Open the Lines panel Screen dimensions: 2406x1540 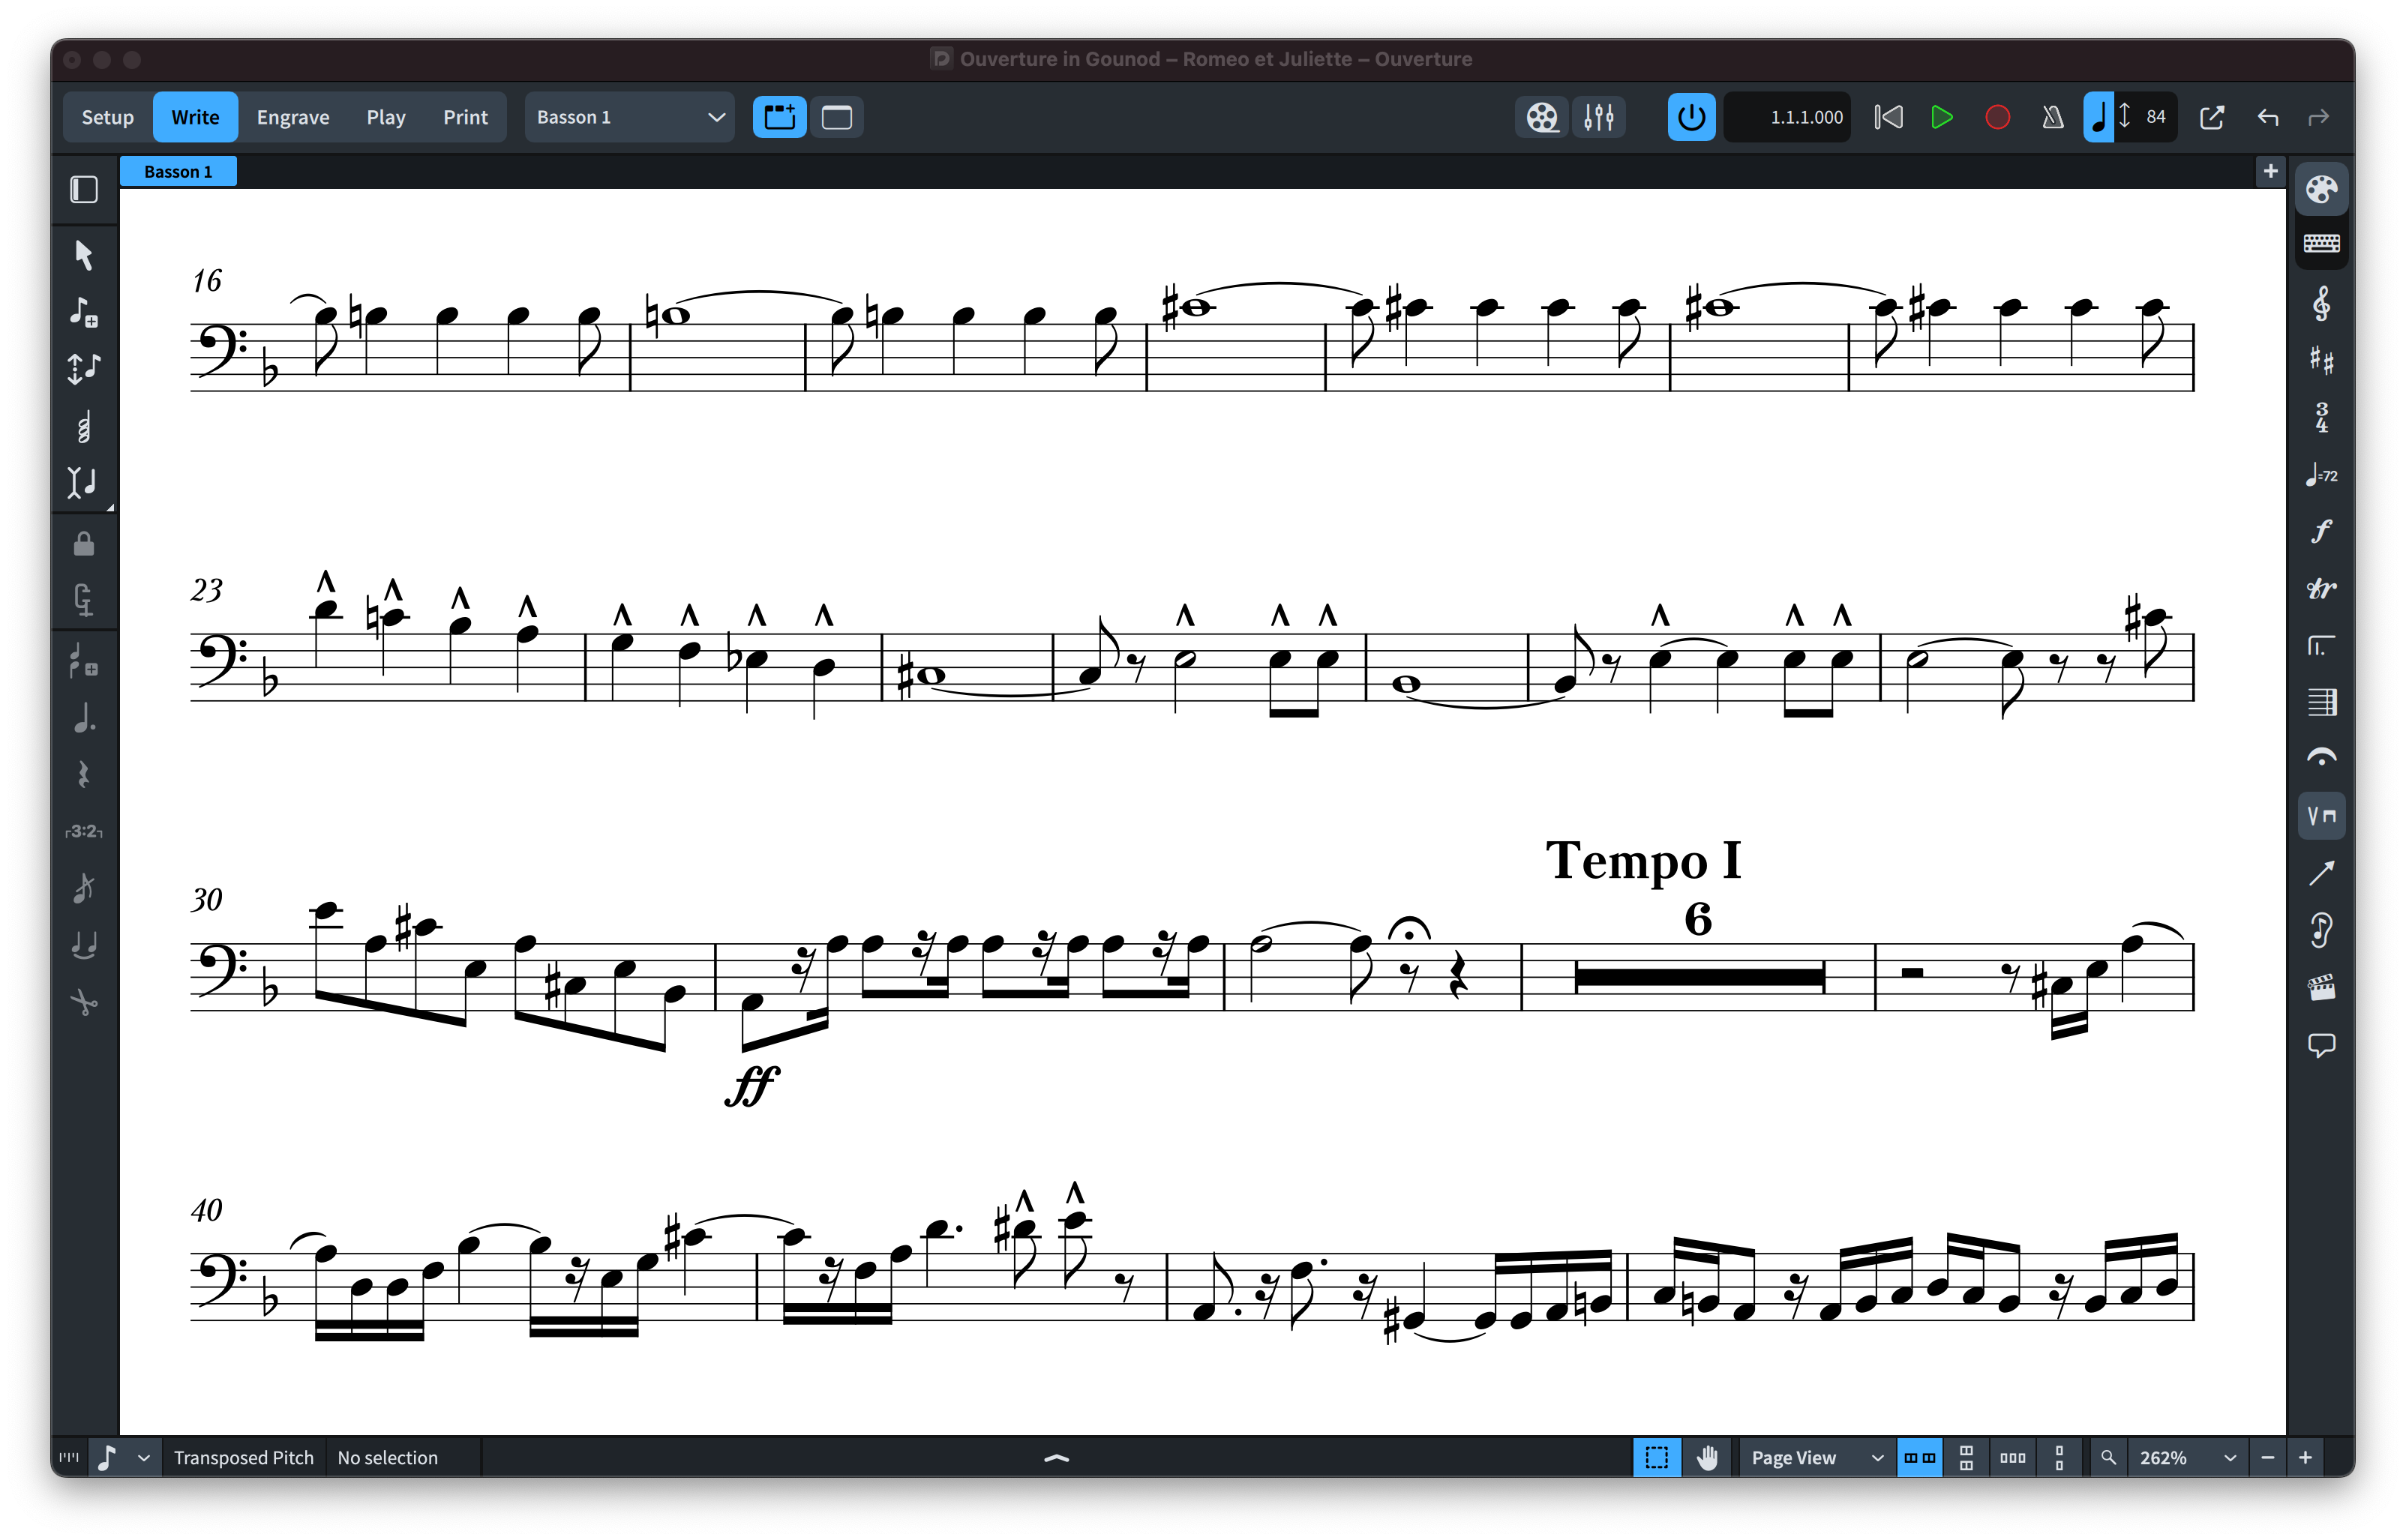[x=2321, y=873]
